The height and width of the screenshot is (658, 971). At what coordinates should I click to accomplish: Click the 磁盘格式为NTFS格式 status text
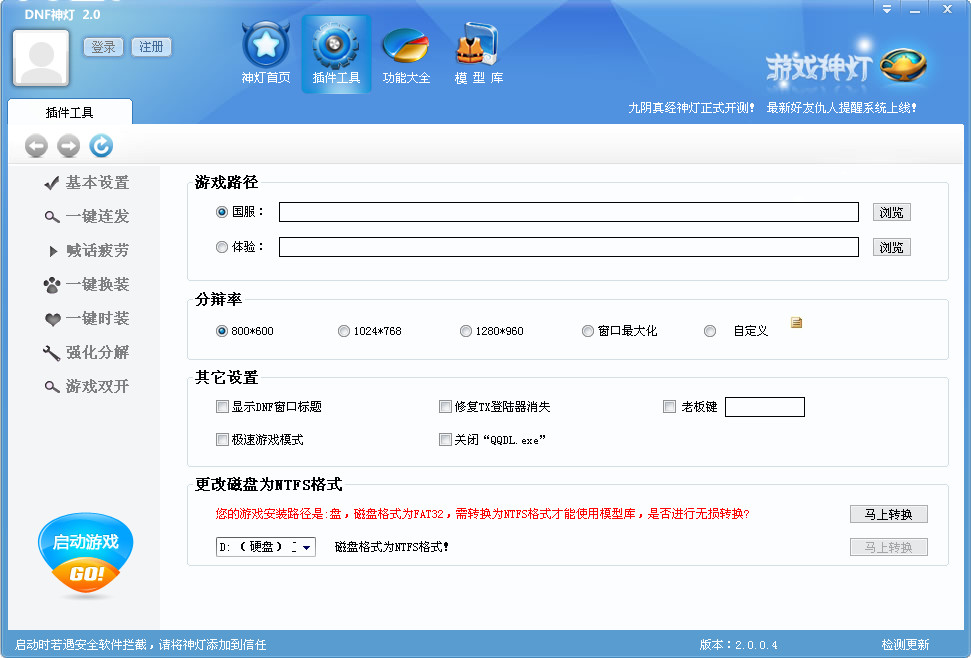point(391,547)
